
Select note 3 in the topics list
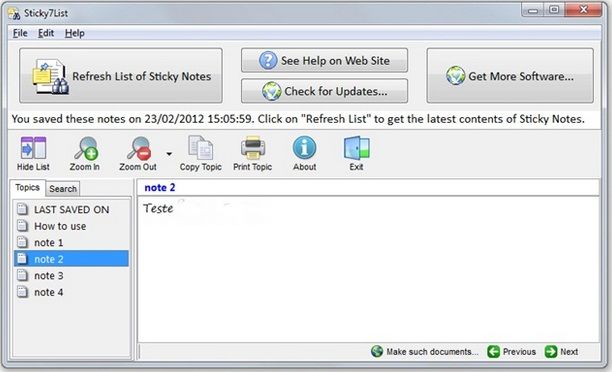[x=71, y=276]
